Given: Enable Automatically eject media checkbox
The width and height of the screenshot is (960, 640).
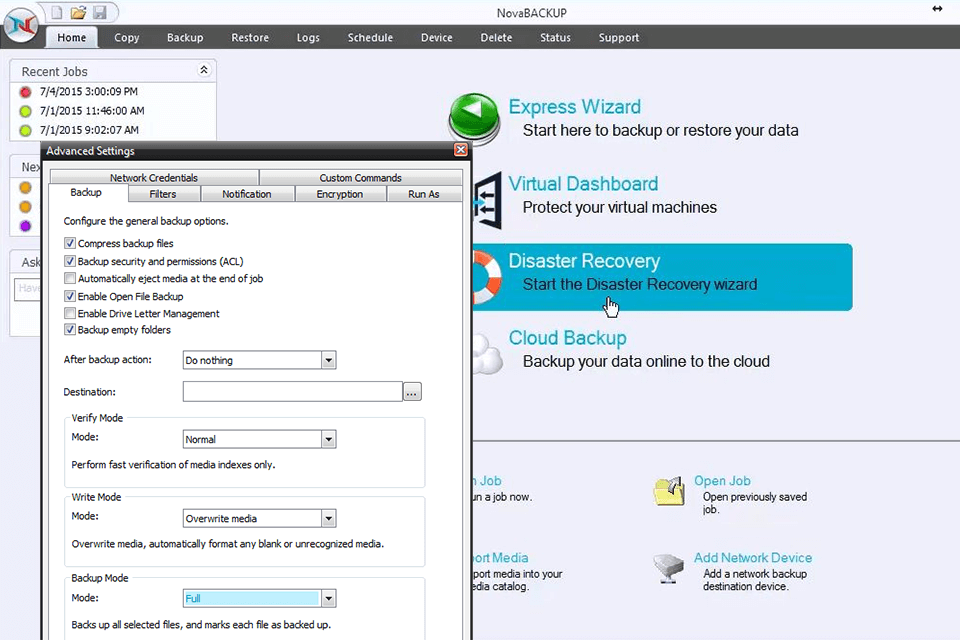Looking at the screenshot, I should [70, 278].
